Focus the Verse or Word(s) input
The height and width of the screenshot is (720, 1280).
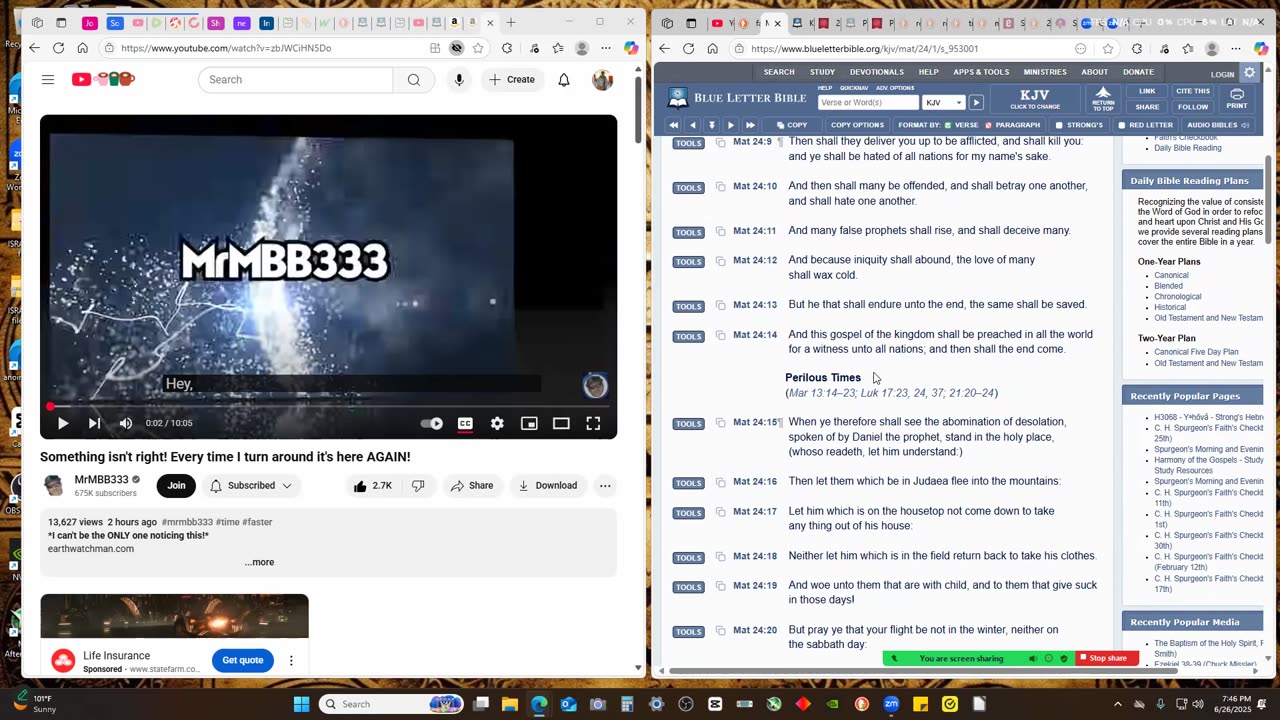(x=867, y=102)
